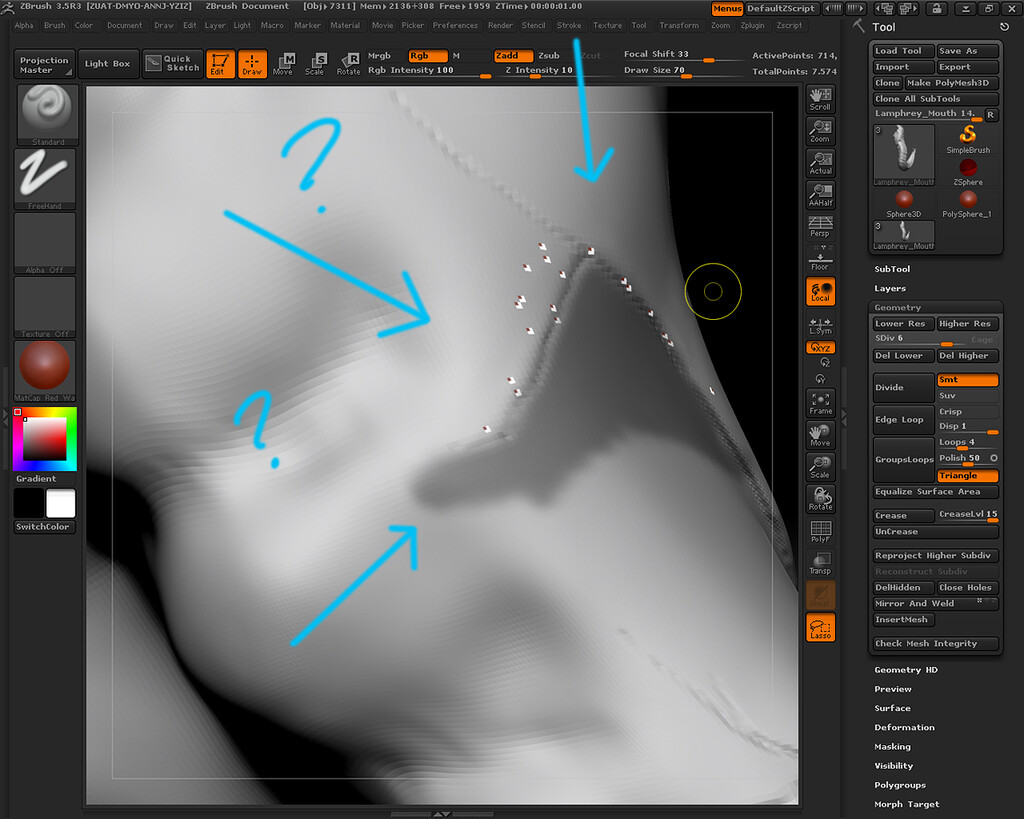Image resolution: width=1024 pixels, height=819 pixels.
Task: Expand the Deformation section
Action: coord(904,728)
